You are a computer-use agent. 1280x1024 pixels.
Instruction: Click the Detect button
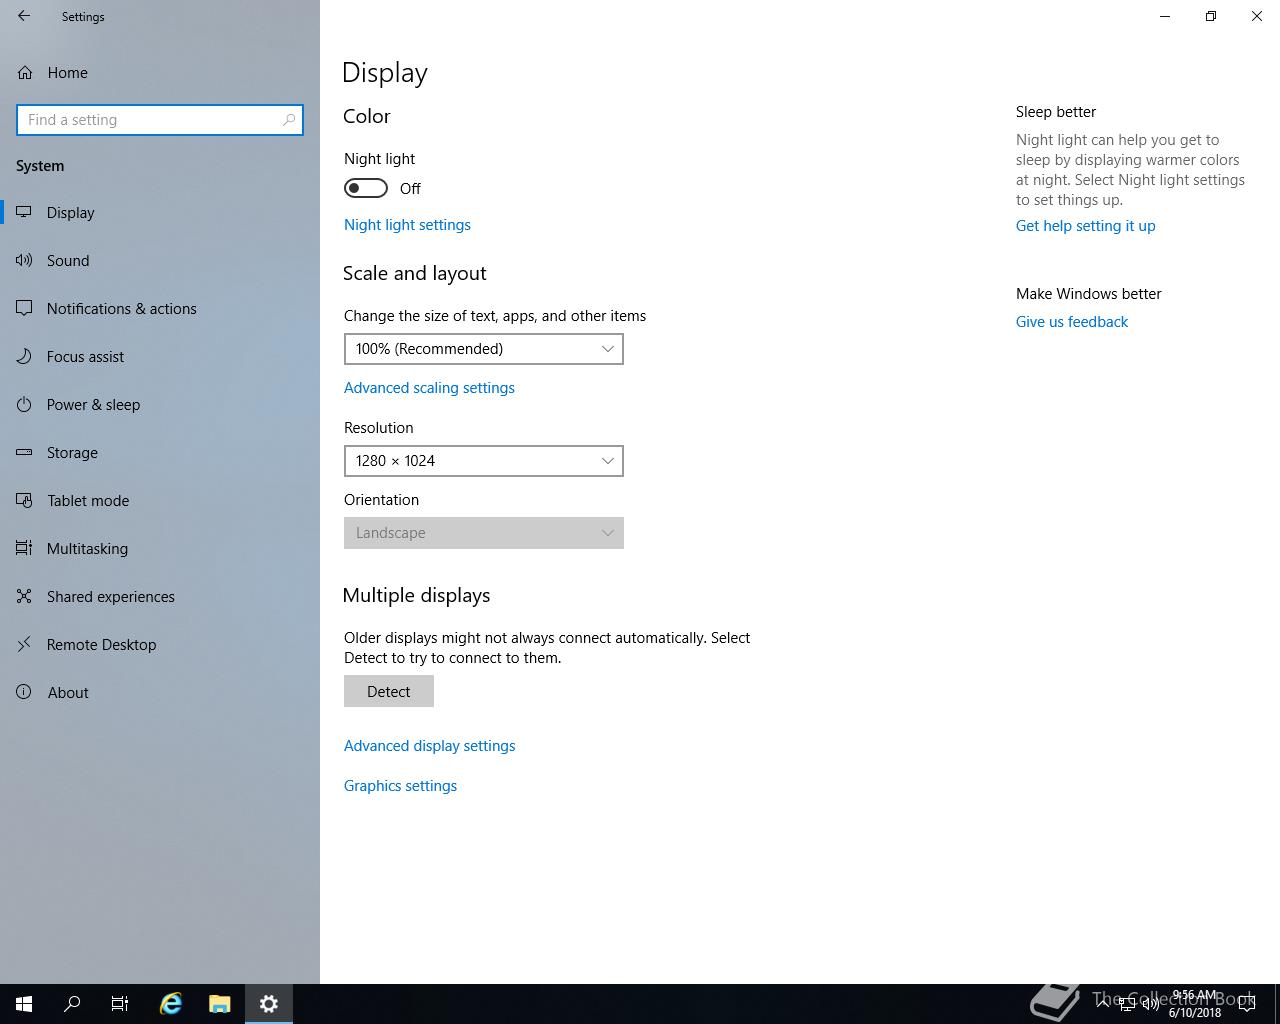[389, 691]
